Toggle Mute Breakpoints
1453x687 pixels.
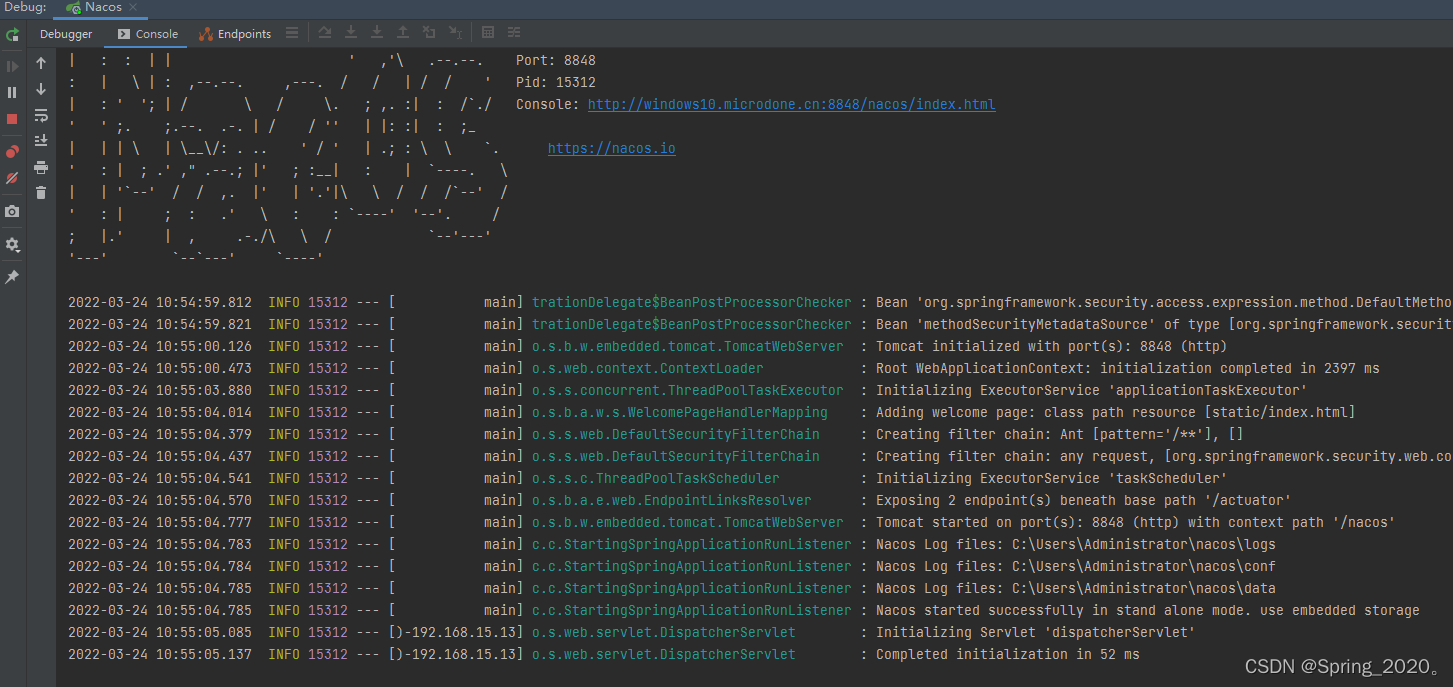13,176
